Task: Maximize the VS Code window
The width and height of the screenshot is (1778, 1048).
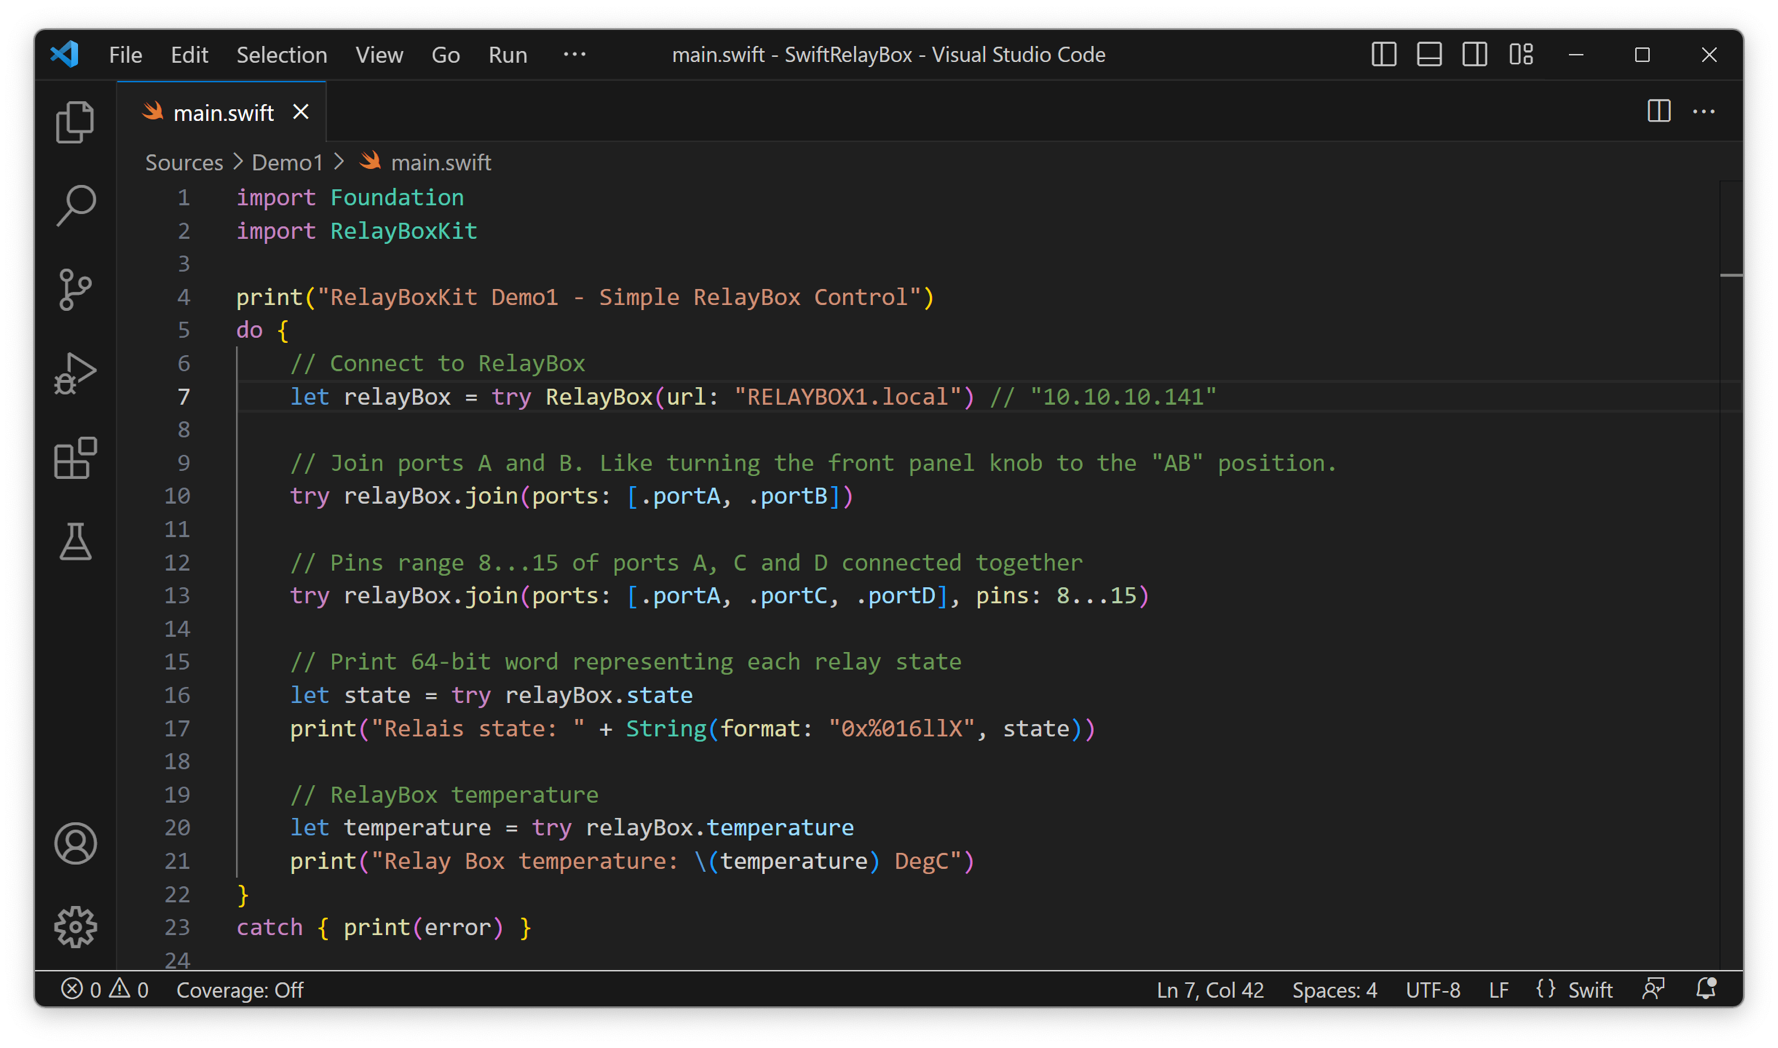Action: click(x=1642, y=55)
